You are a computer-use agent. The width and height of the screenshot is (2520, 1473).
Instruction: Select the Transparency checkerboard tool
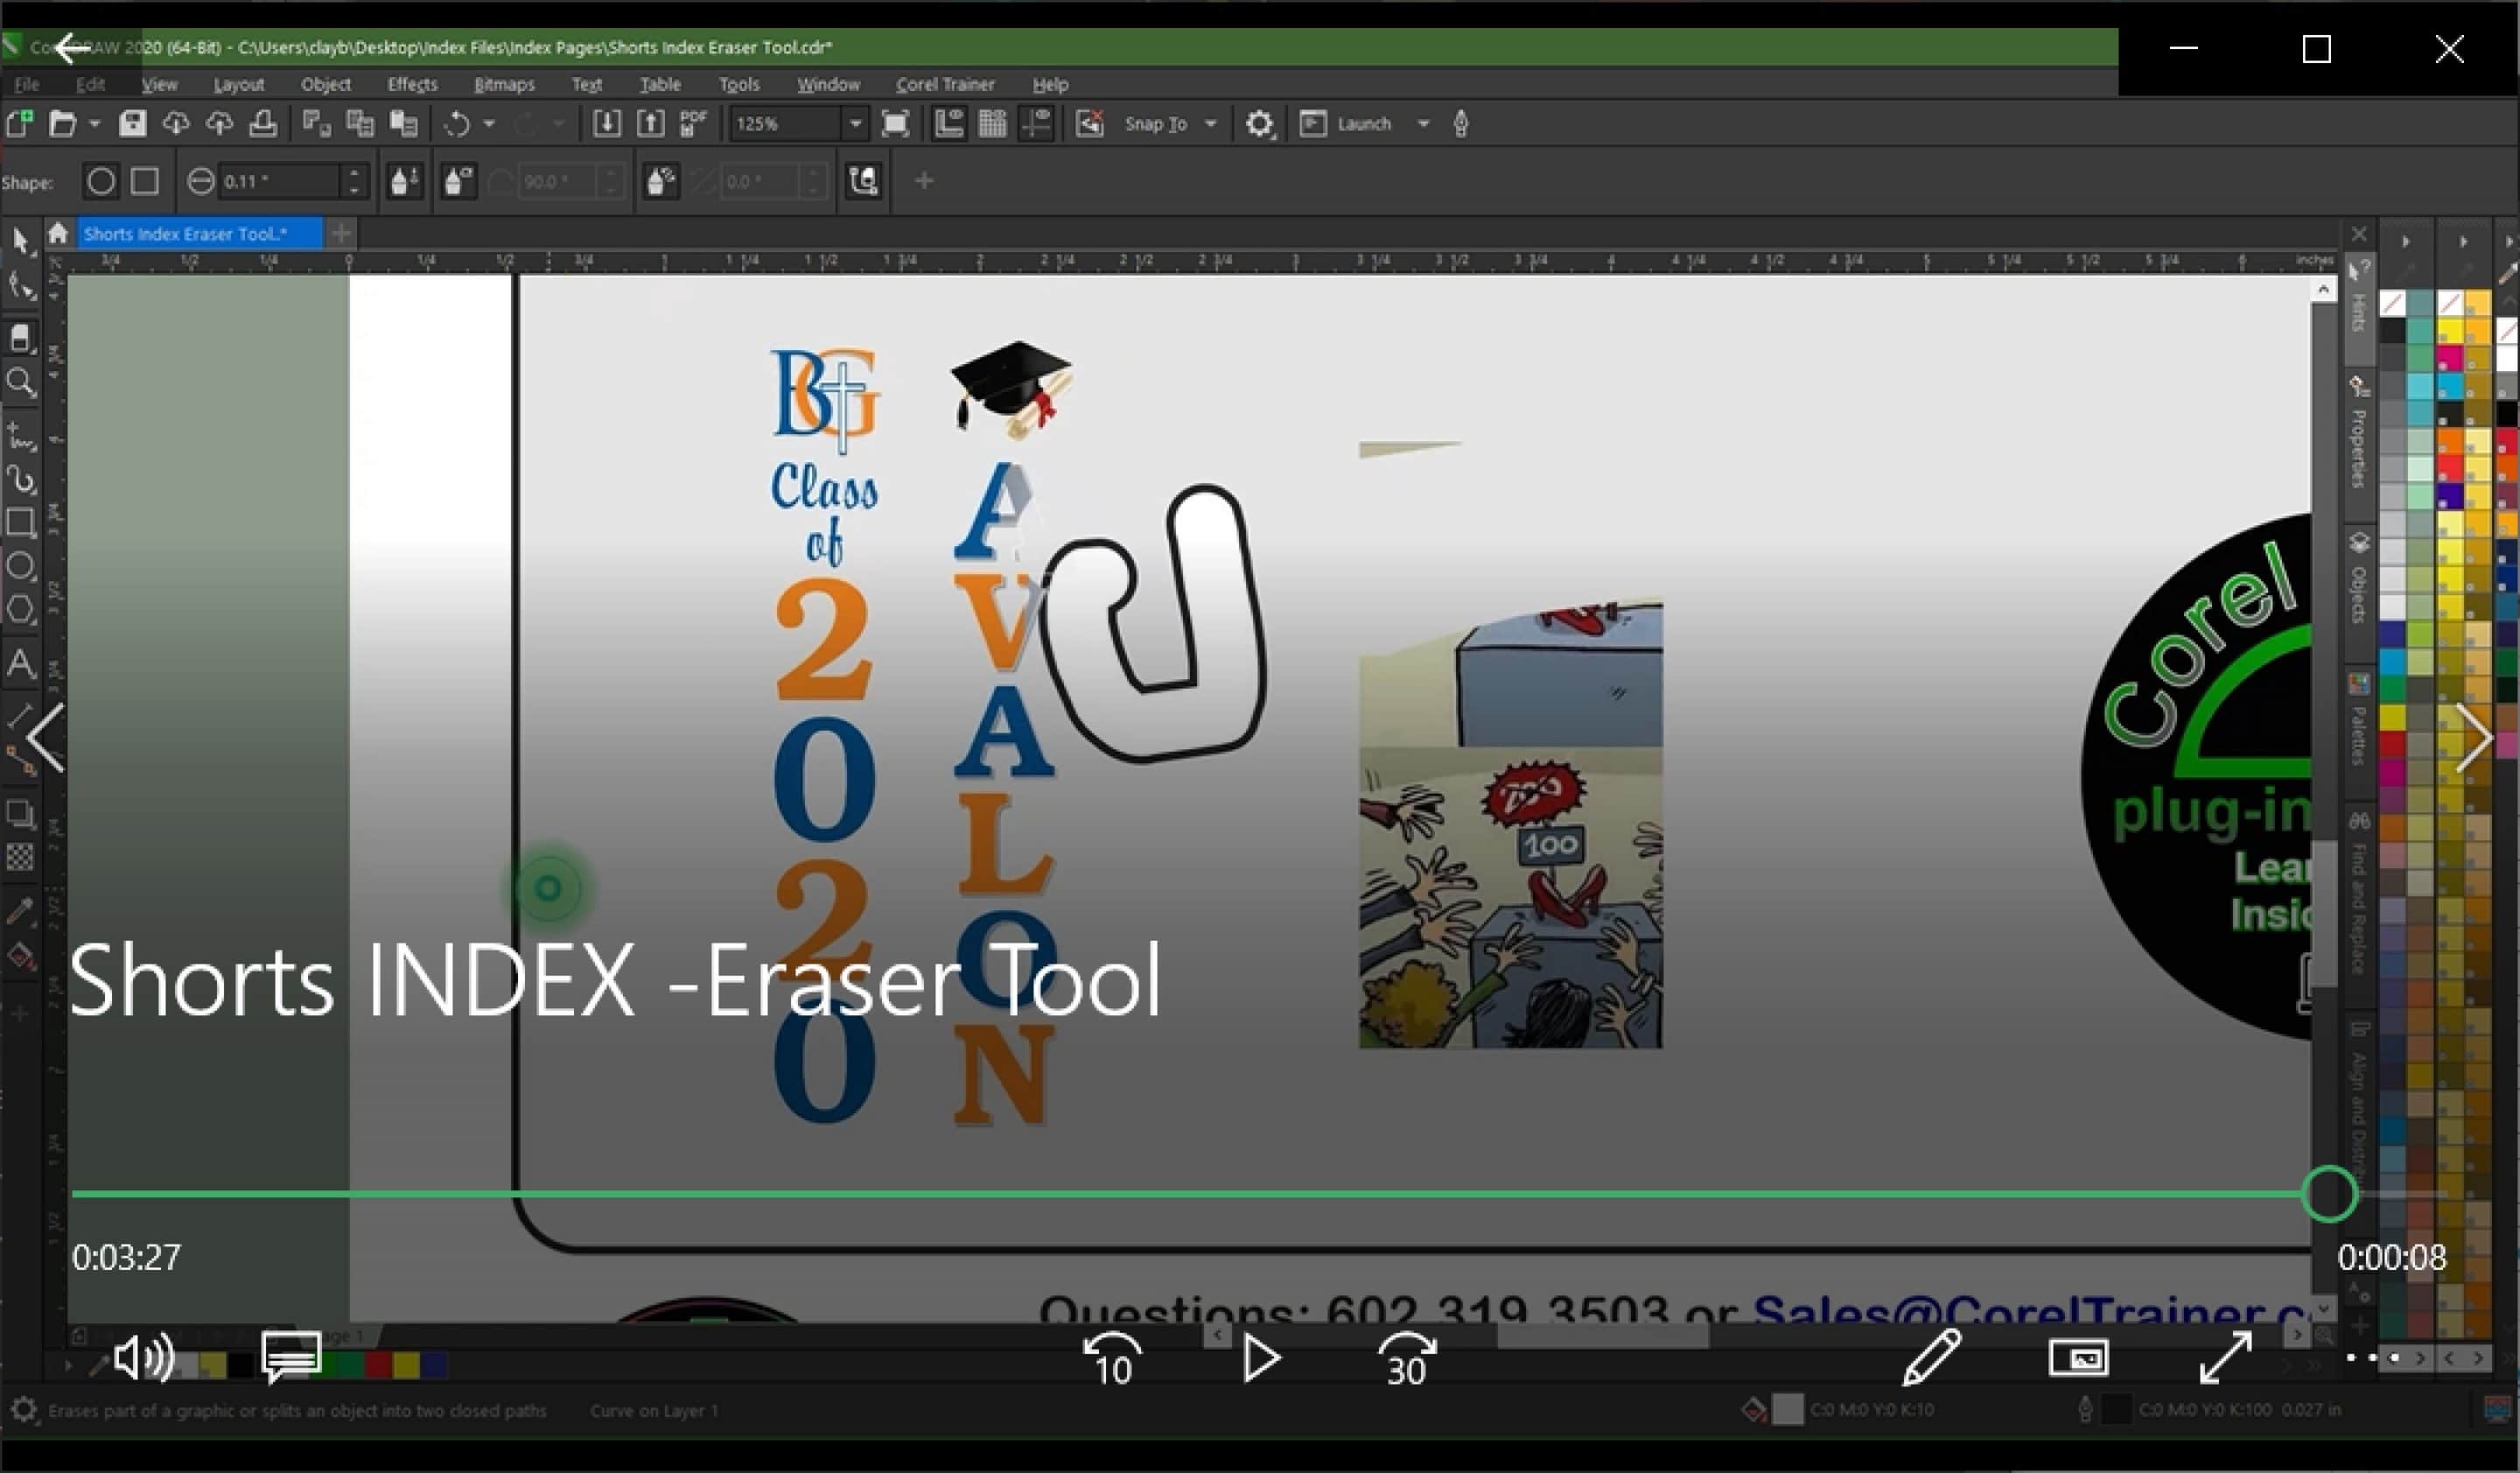click(20, 857)
